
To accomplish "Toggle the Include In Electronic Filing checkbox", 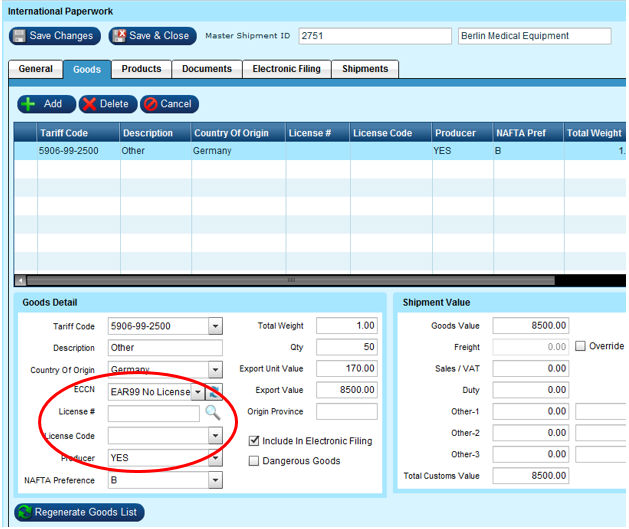I will [x=254, y=441].
